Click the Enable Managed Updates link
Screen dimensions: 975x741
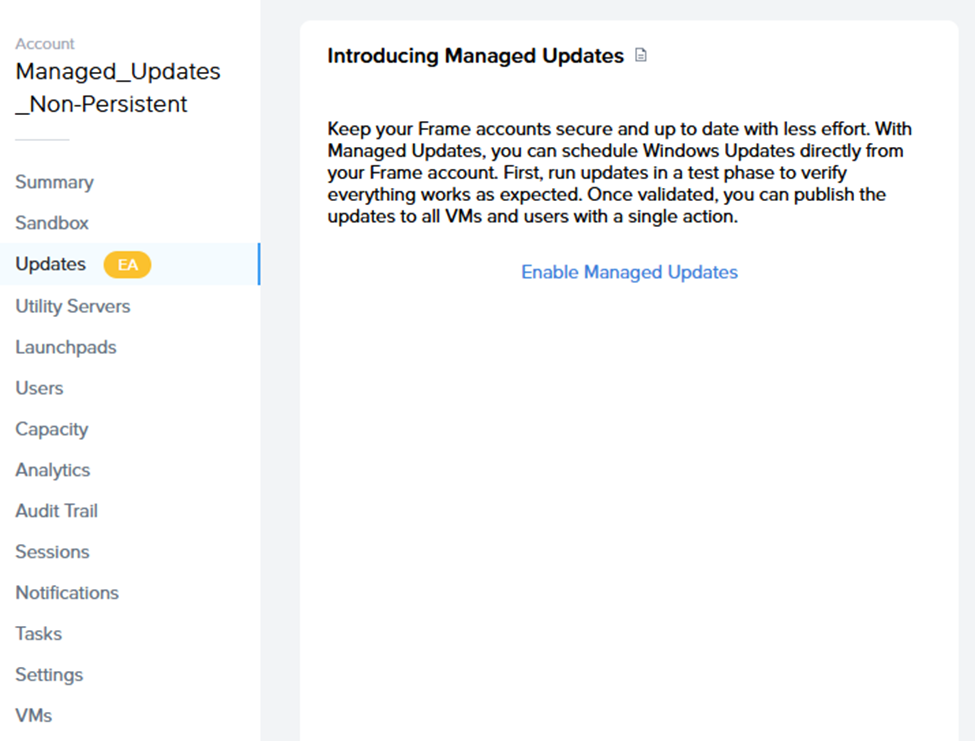[629, 272]
